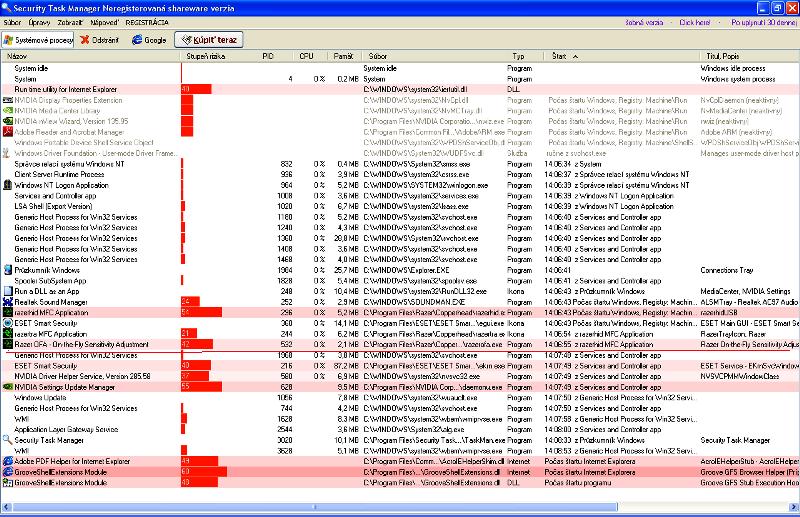Open Google search from toolbar
This screenshot has height=517, width=800.
pos(149,40)
